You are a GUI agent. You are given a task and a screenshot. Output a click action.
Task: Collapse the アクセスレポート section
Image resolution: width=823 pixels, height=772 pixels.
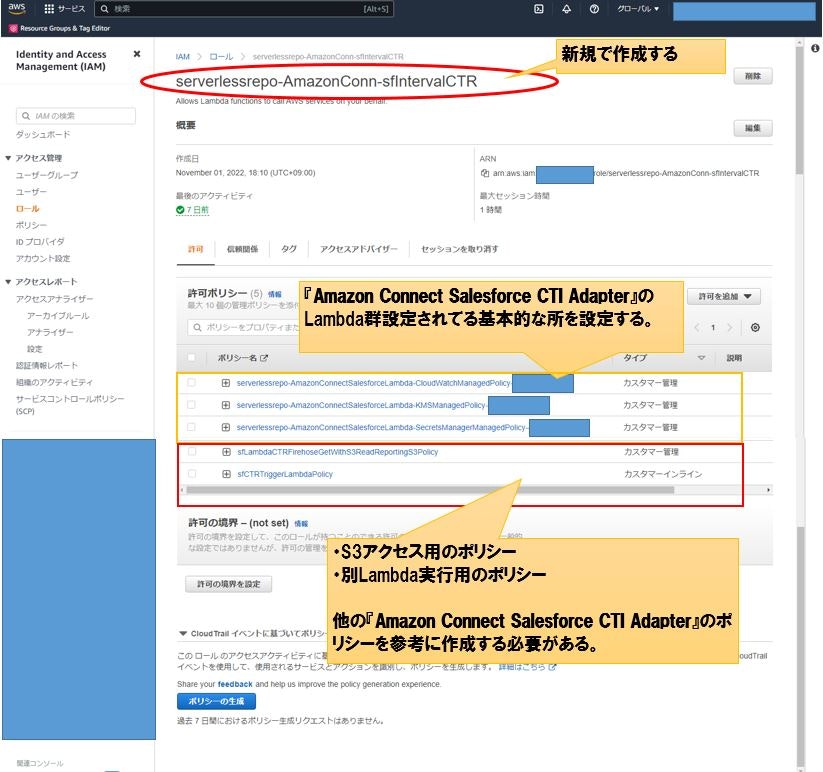[x=8, y=282]
